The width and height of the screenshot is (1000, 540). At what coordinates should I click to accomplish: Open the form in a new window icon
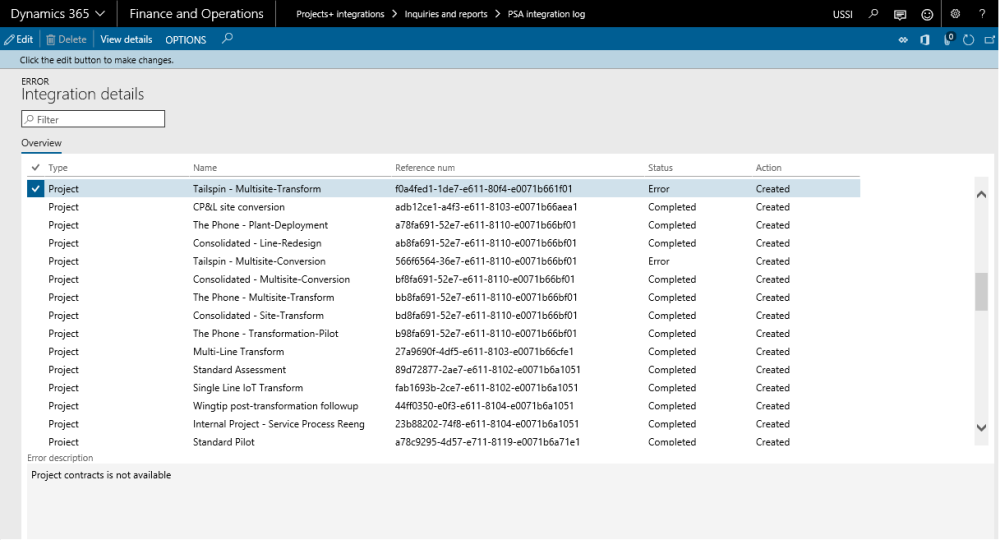point(990,40)
